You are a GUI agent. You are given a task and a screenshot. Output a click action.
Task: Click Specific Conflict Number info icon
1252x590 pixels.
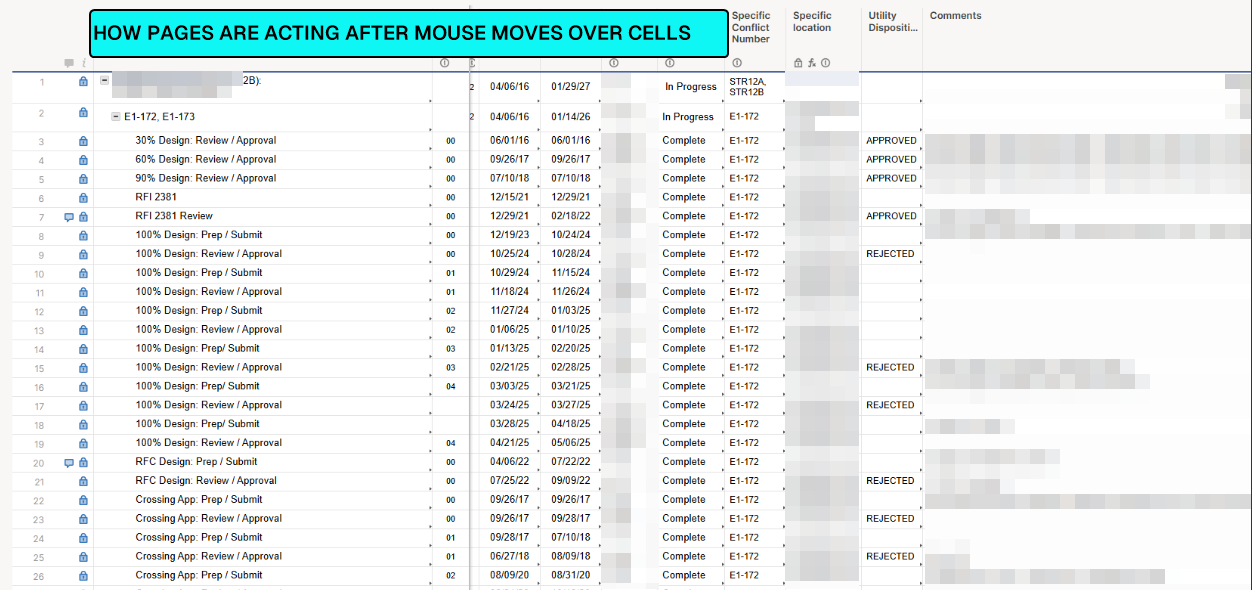point(737,63)
